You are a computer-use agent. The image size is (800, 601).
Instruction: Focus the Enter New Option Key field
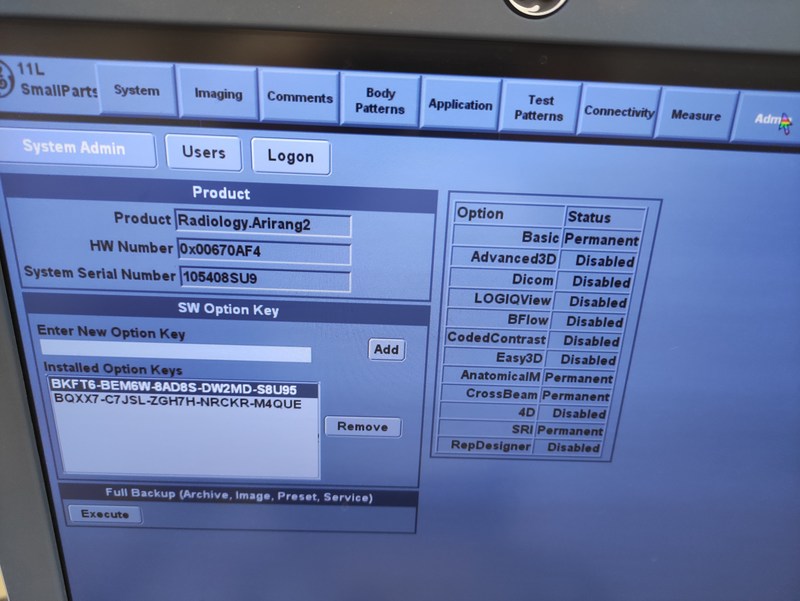[x=176, y=352]
